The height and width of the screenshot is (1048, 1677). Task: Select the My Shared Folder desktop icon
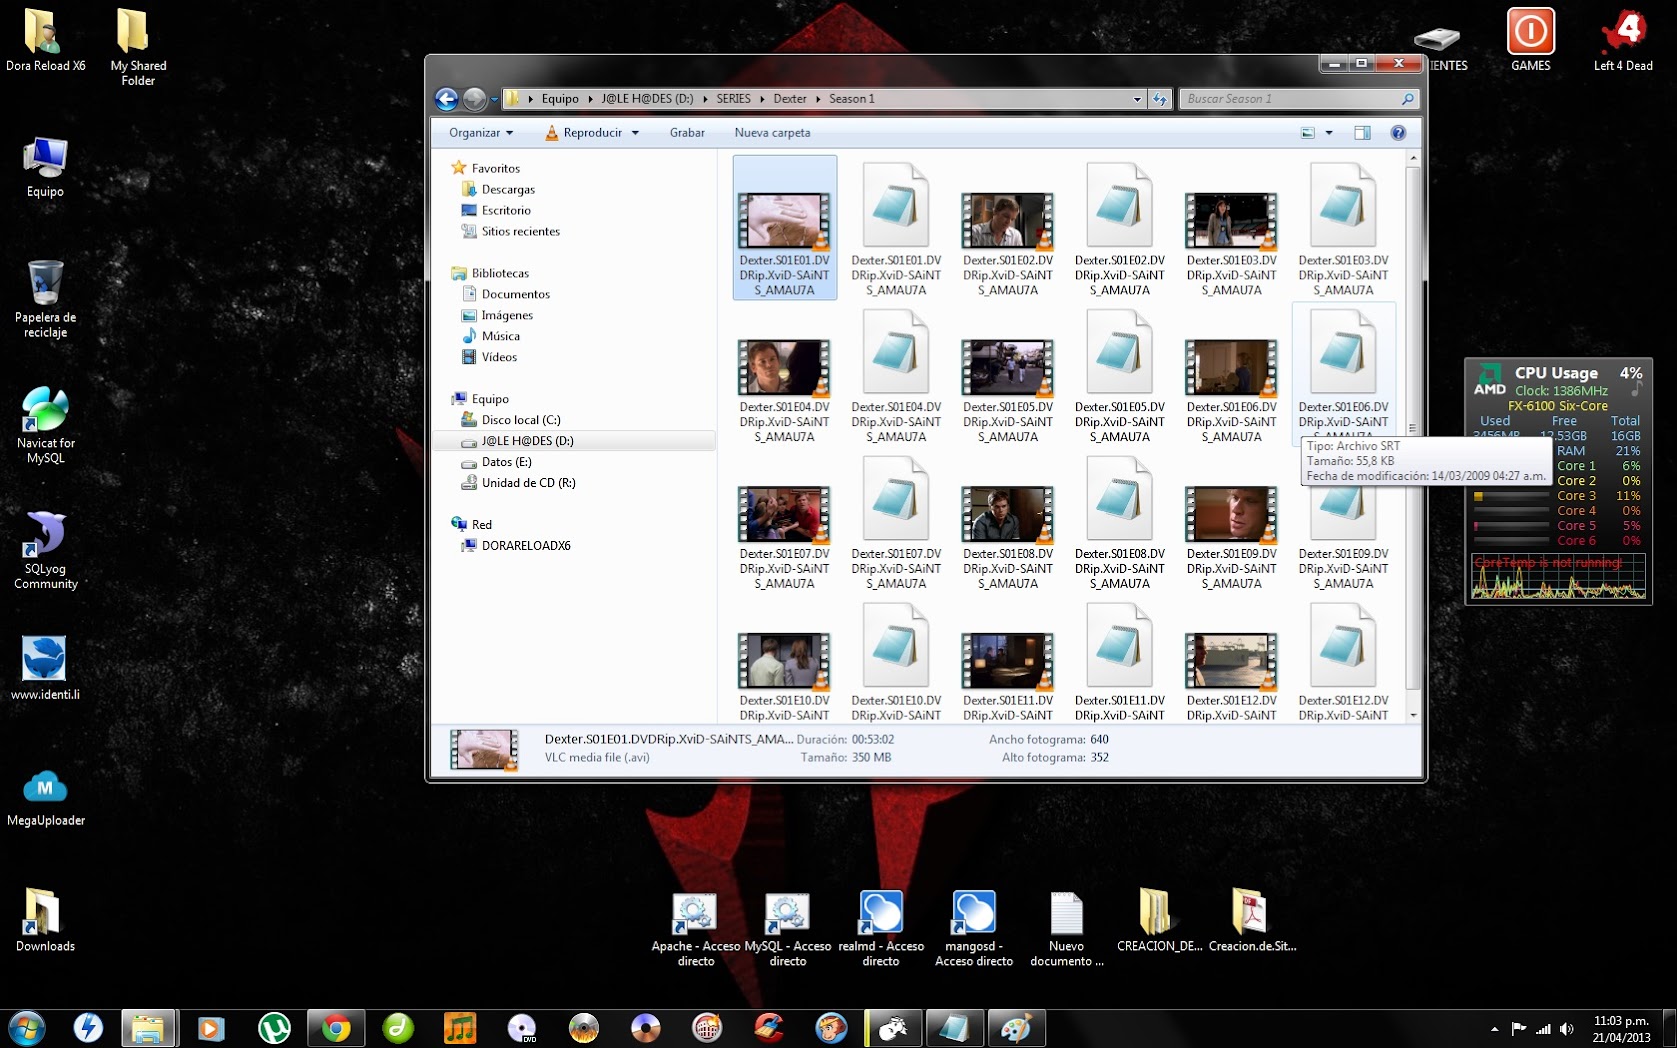tap(138, 47)
